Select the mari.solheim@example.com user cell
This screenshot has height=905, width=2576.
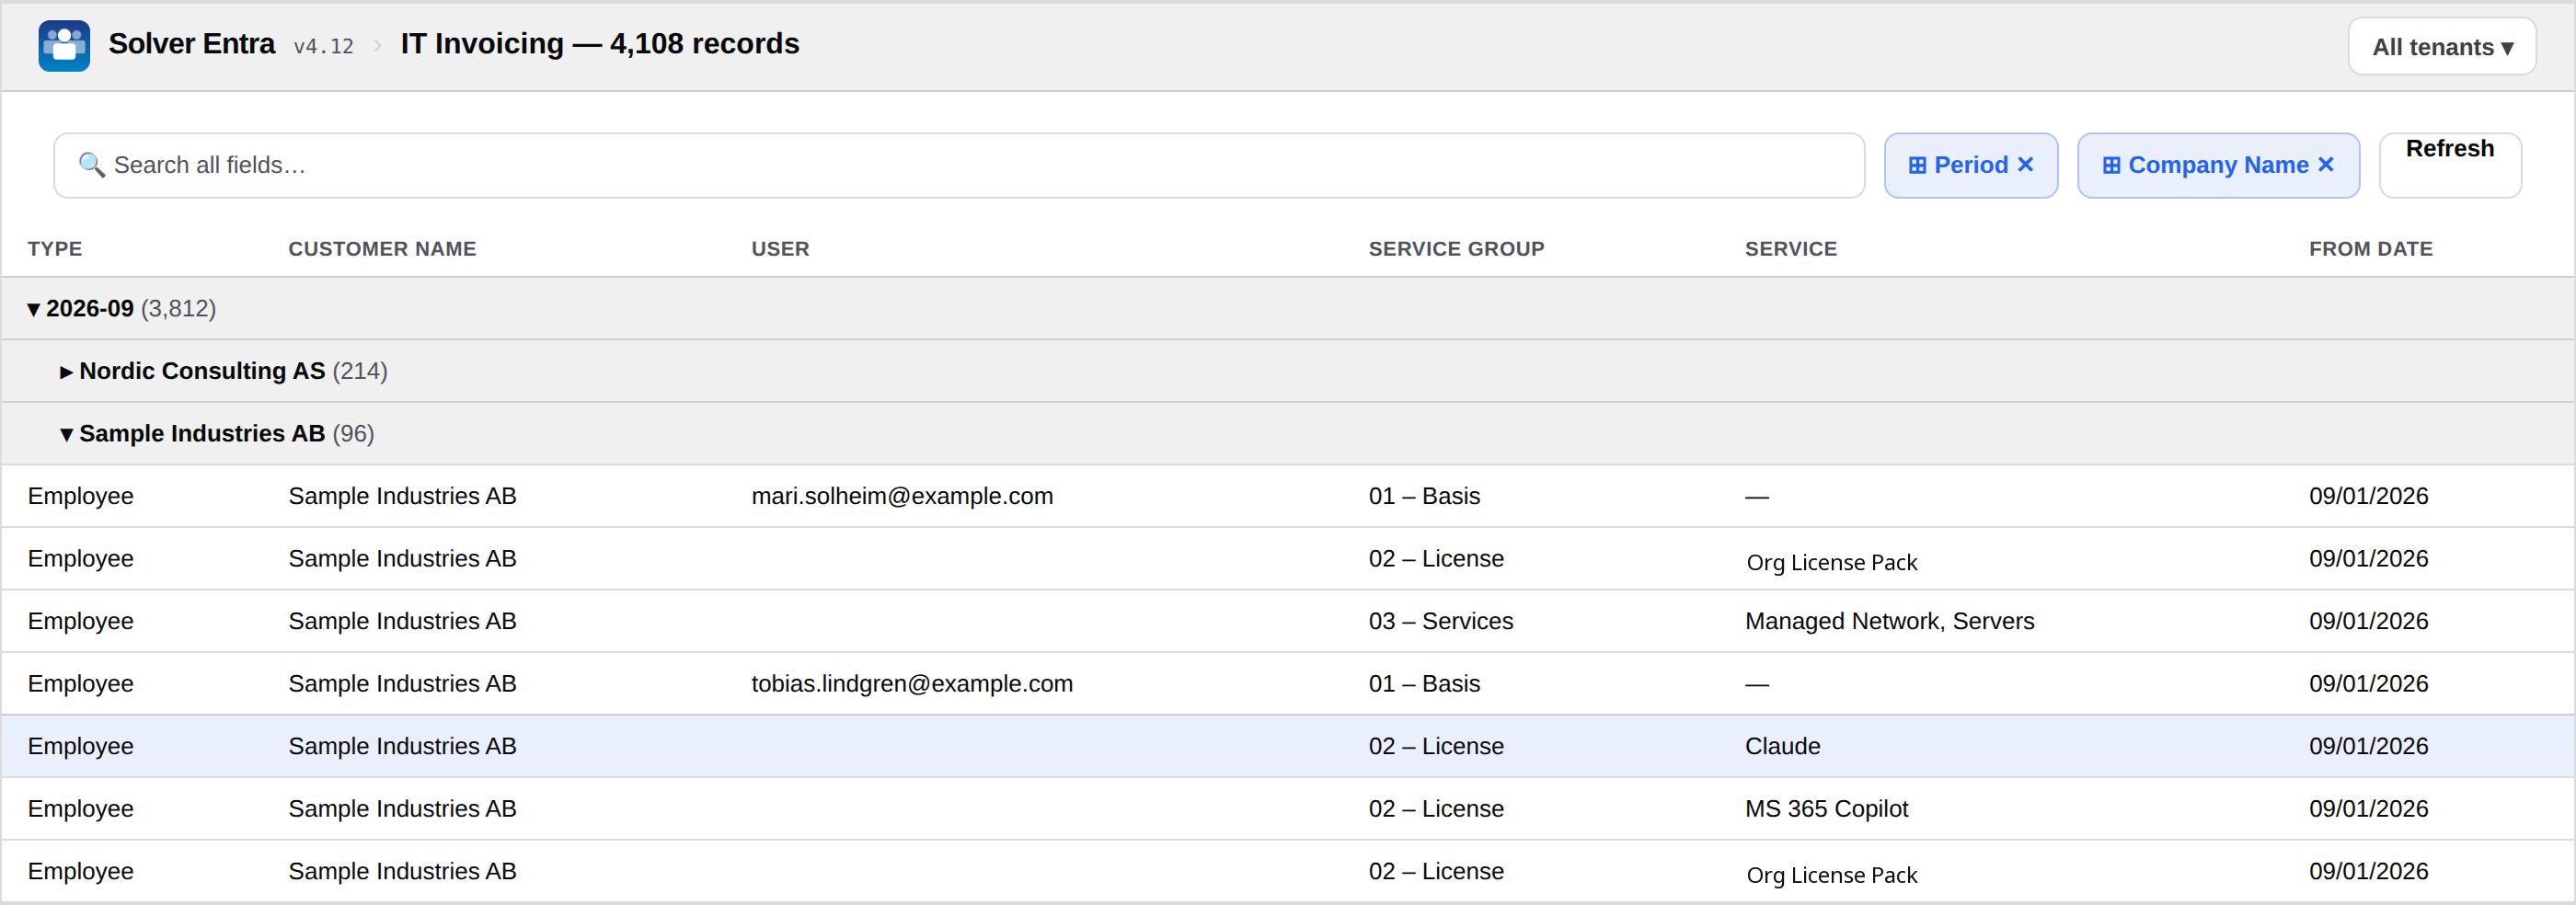902,496
